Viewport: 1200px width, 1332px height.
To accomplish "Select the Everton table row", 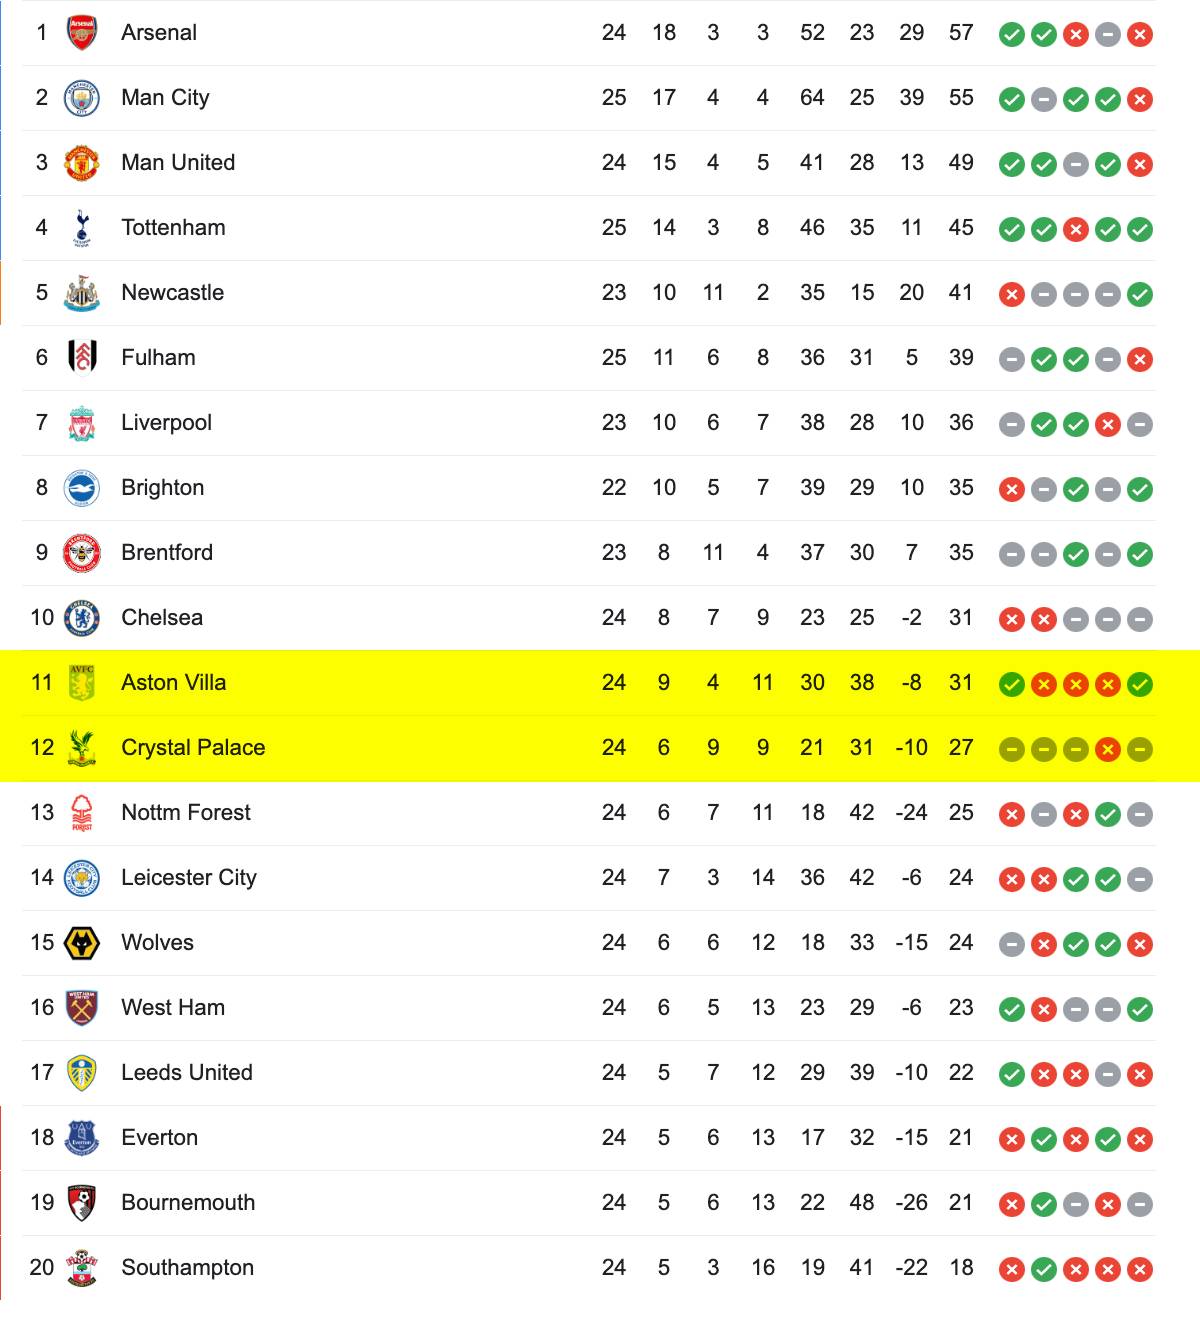I will coord(589,1138).
